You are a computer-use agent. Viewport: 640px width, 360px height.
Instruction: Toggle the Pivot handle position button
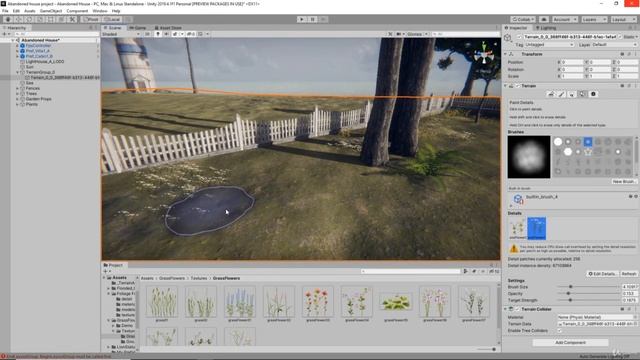pos(90,19)
